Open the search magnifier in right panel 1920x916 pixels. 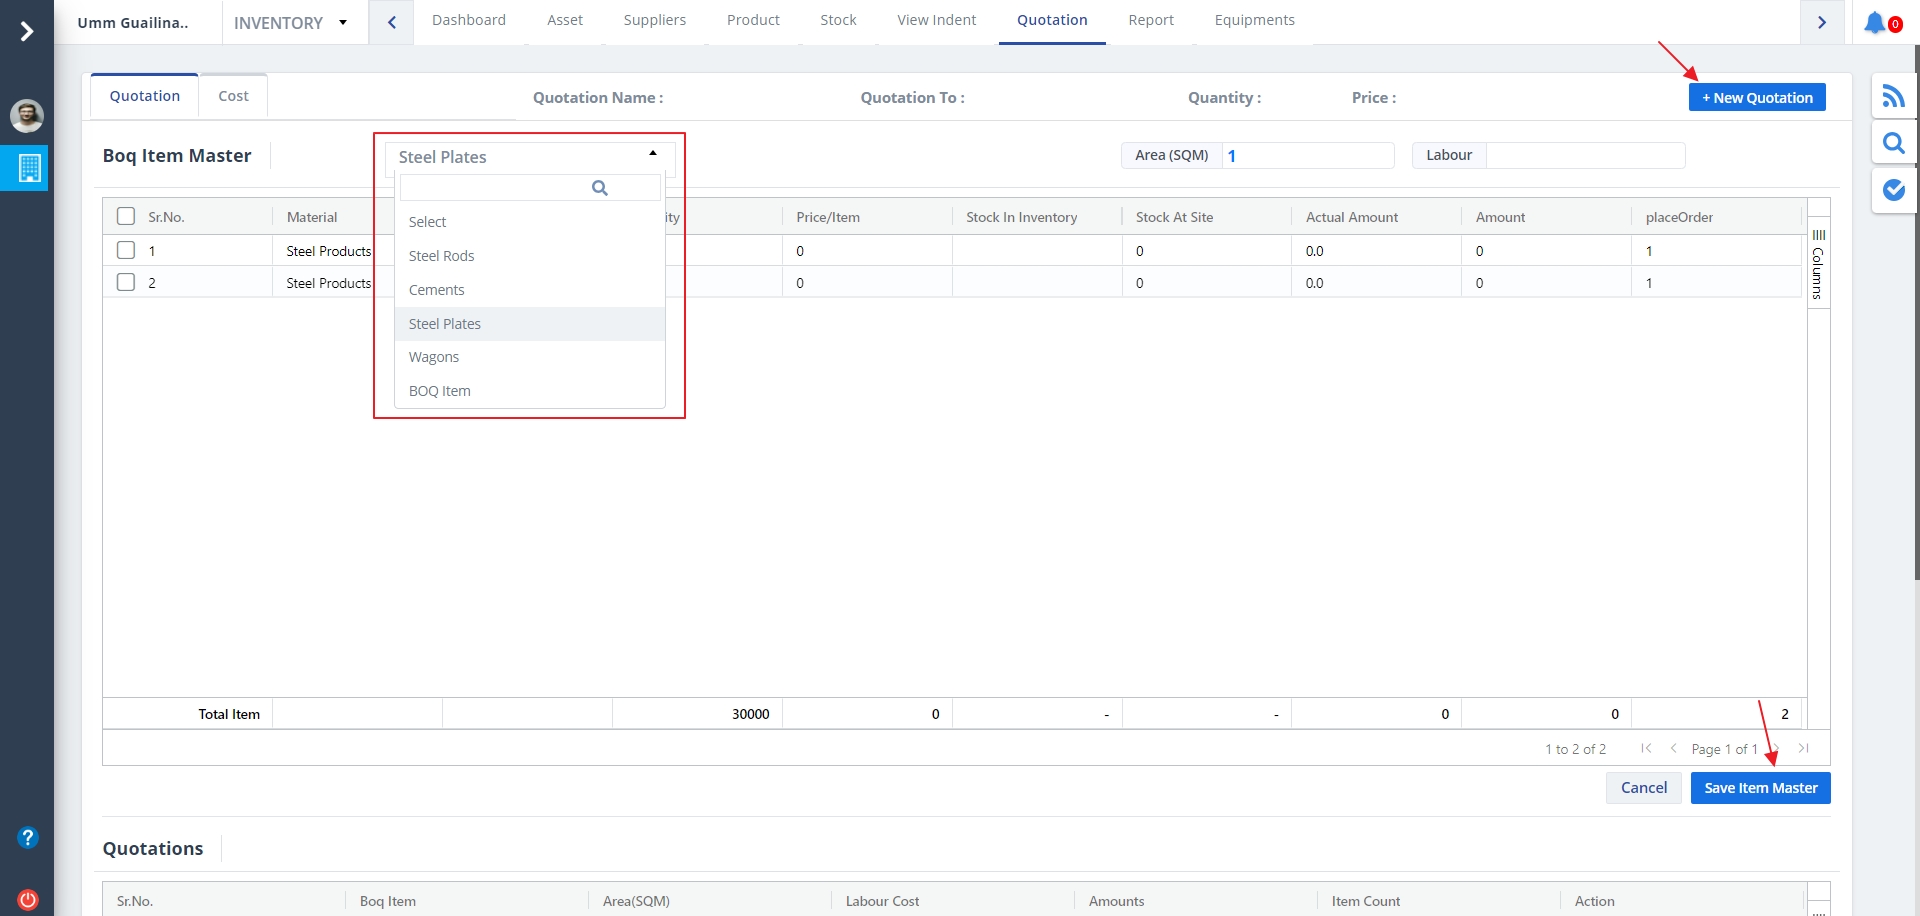(x=1893, y=144)
